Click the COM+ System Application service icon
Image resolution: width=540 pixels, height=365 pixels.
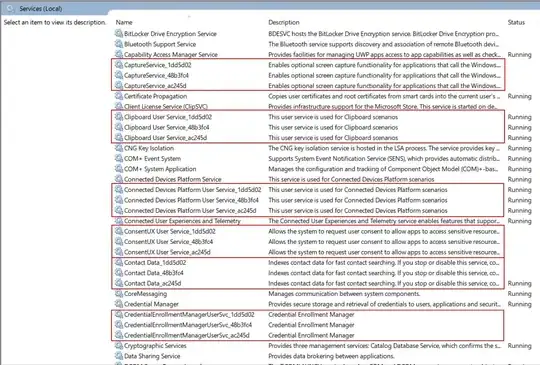click(x=119, y=168)
